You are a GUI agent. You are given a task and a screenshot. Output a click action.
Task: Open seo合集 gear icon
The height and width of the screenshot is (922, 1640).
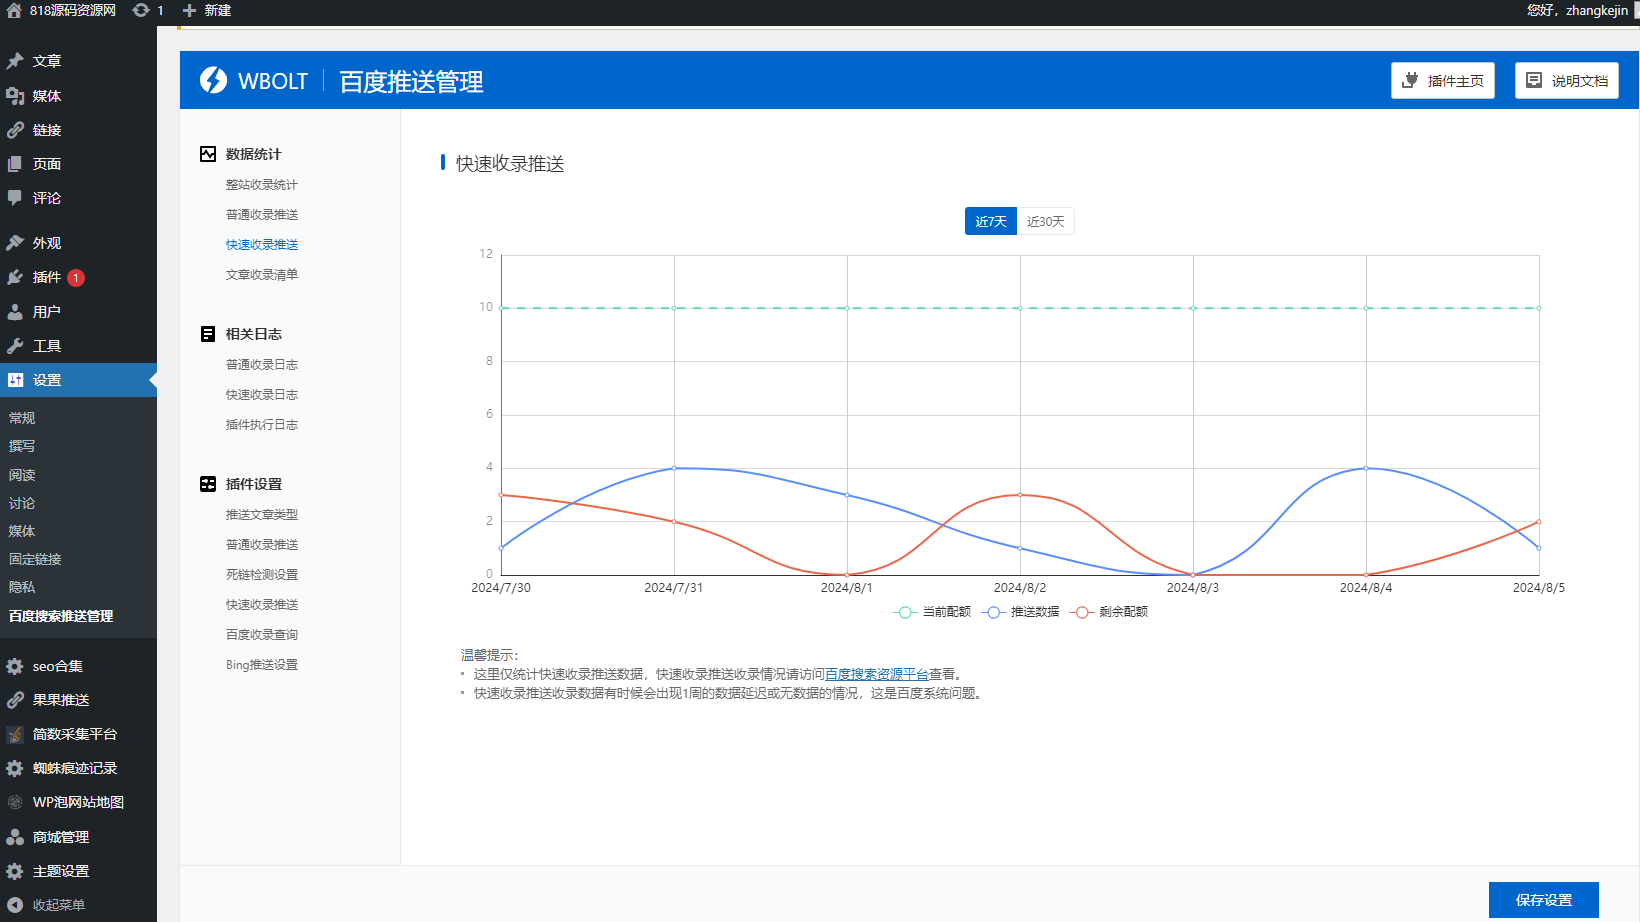(x=15, y=666)
